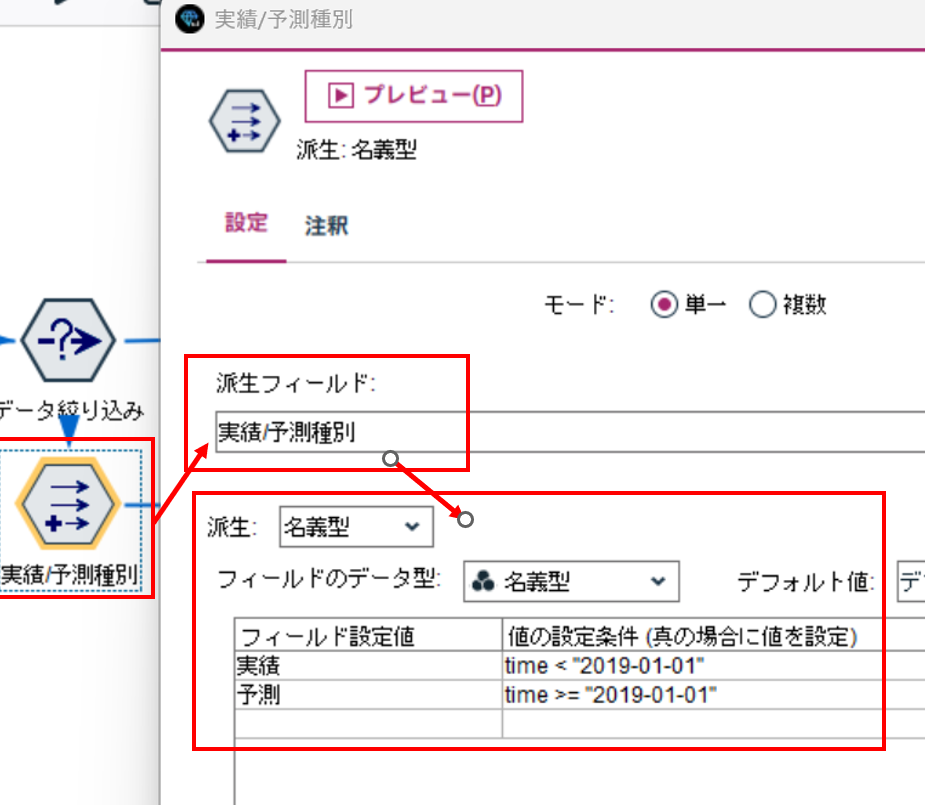Click the 予測 cell in field value table
The image size is (925, 805).
[368, 695]
